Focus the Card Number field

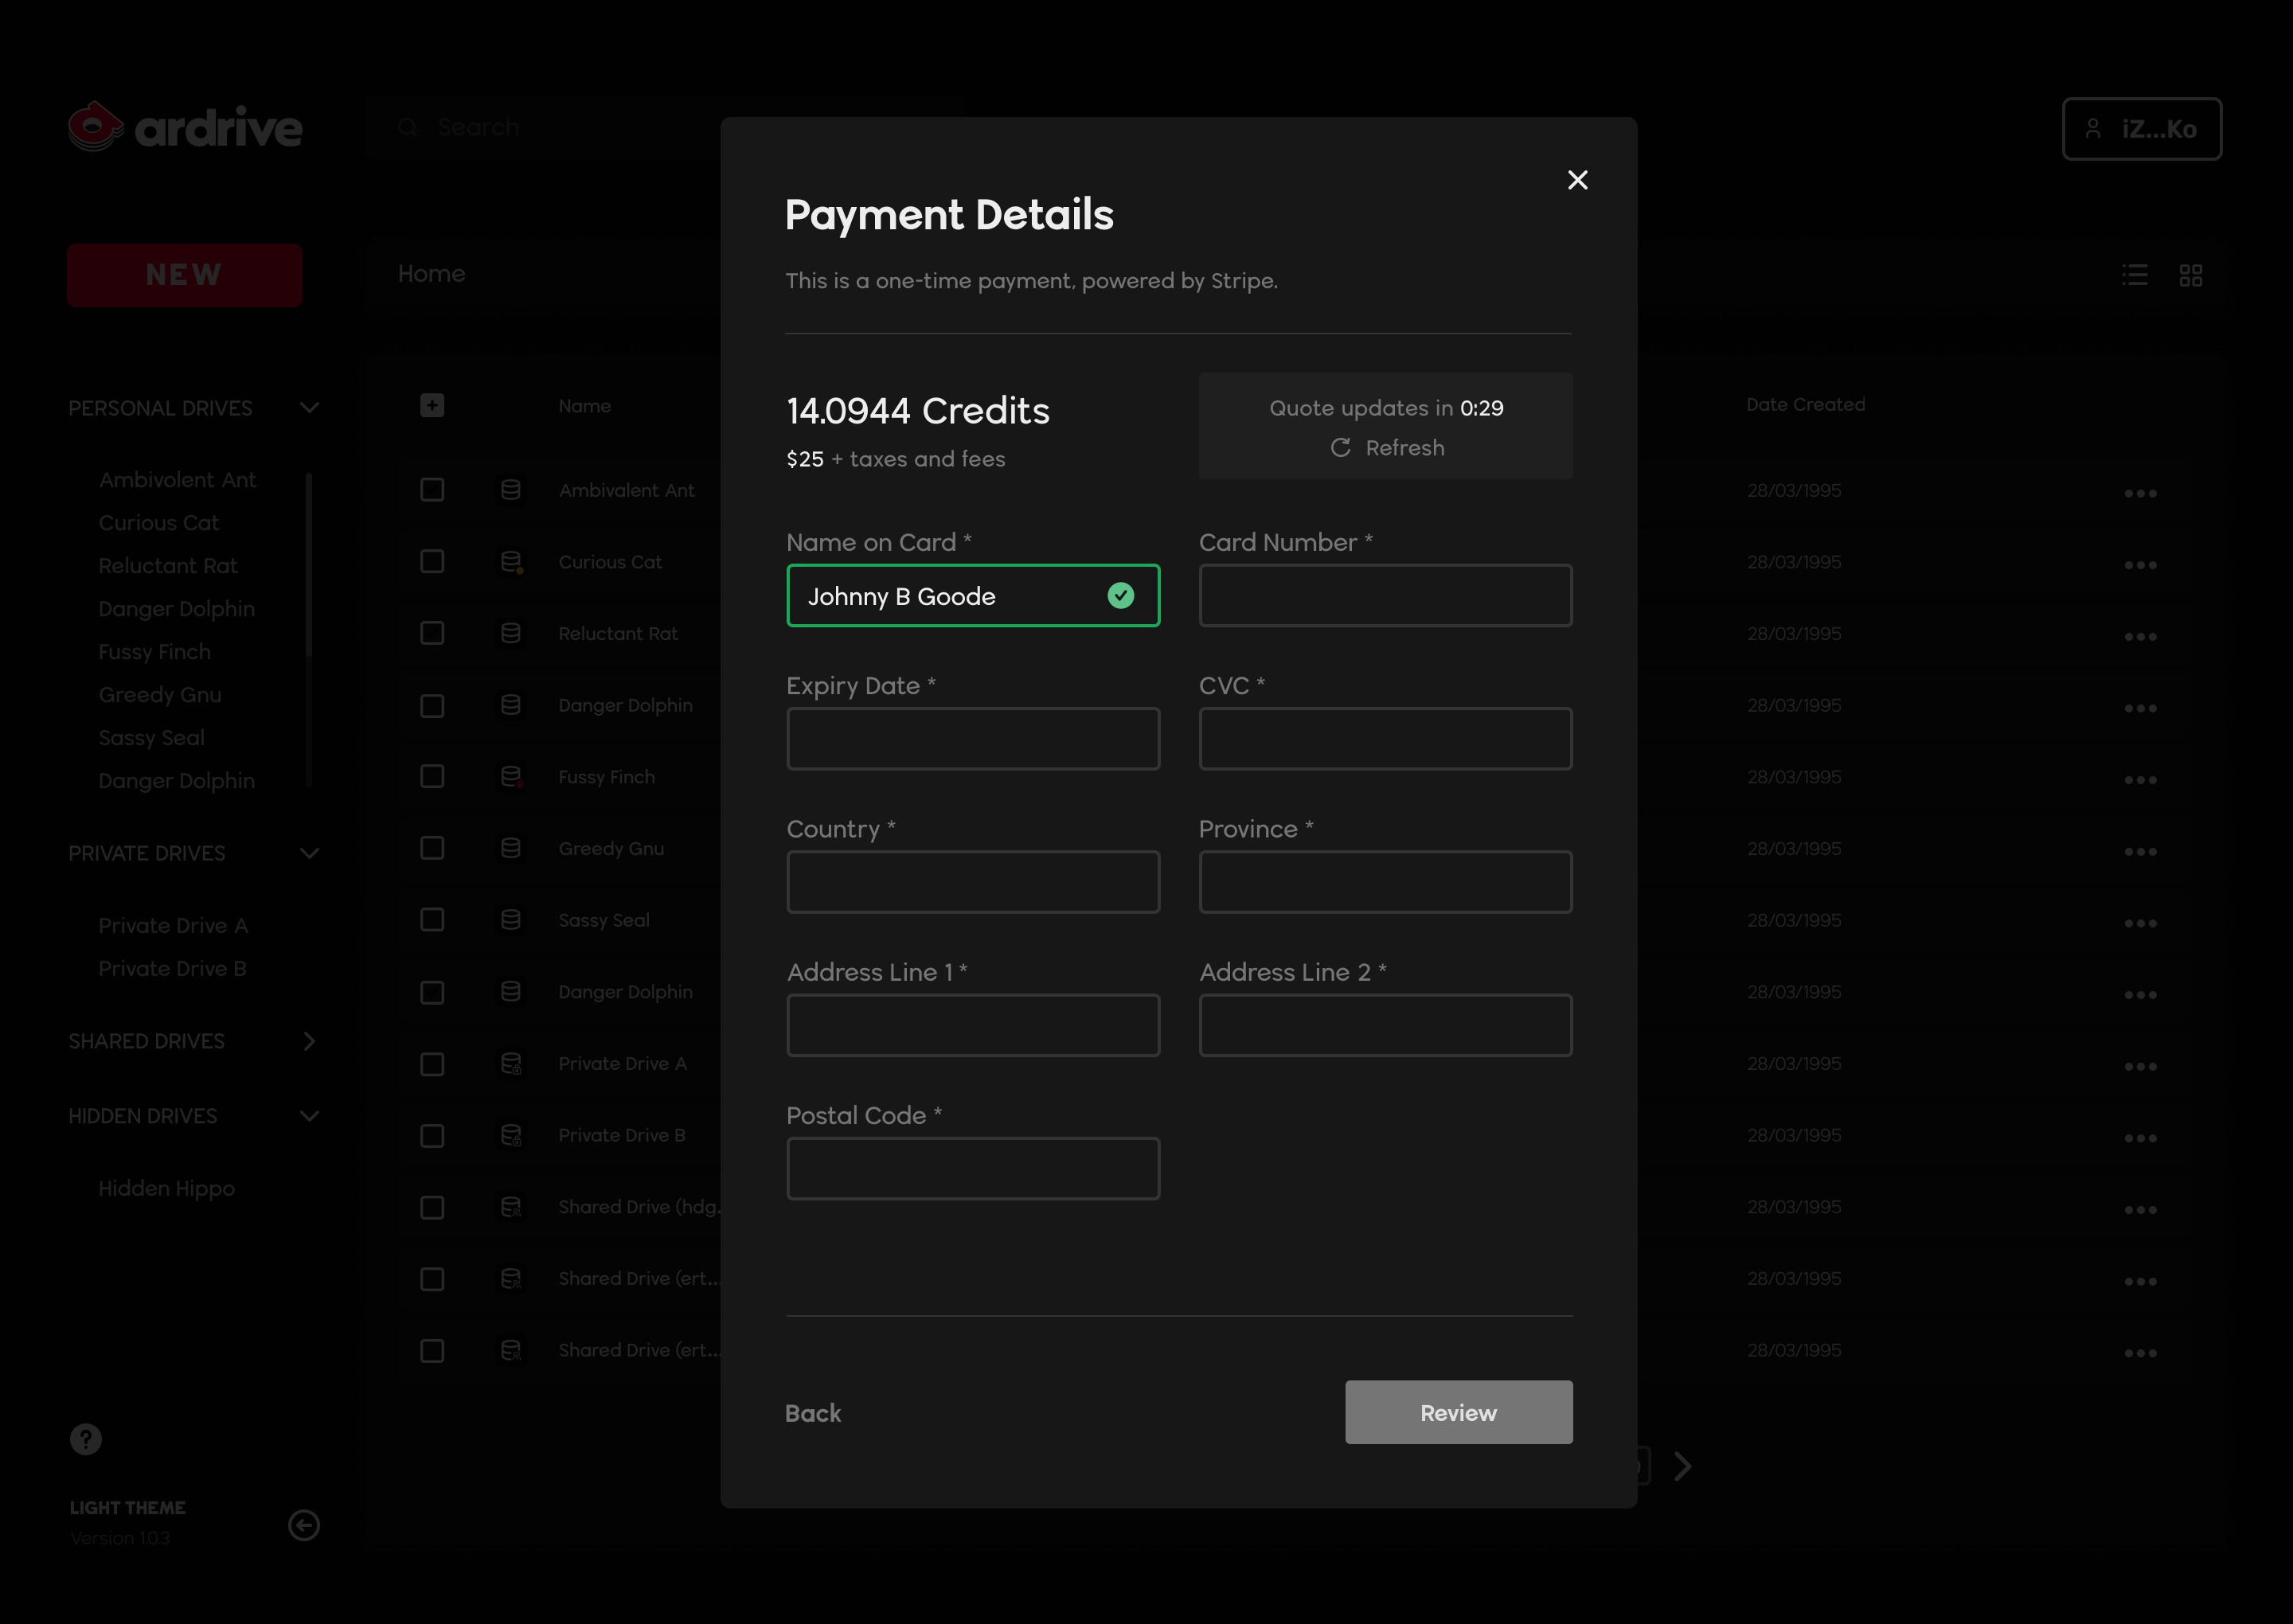(x=1385, y=595)
